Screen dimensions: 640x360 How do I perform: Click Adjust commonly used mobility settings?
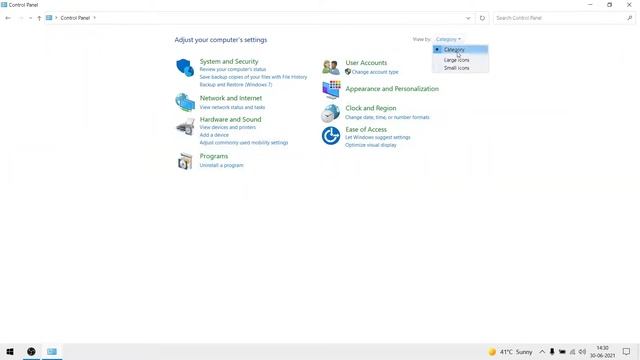point(244,142)
